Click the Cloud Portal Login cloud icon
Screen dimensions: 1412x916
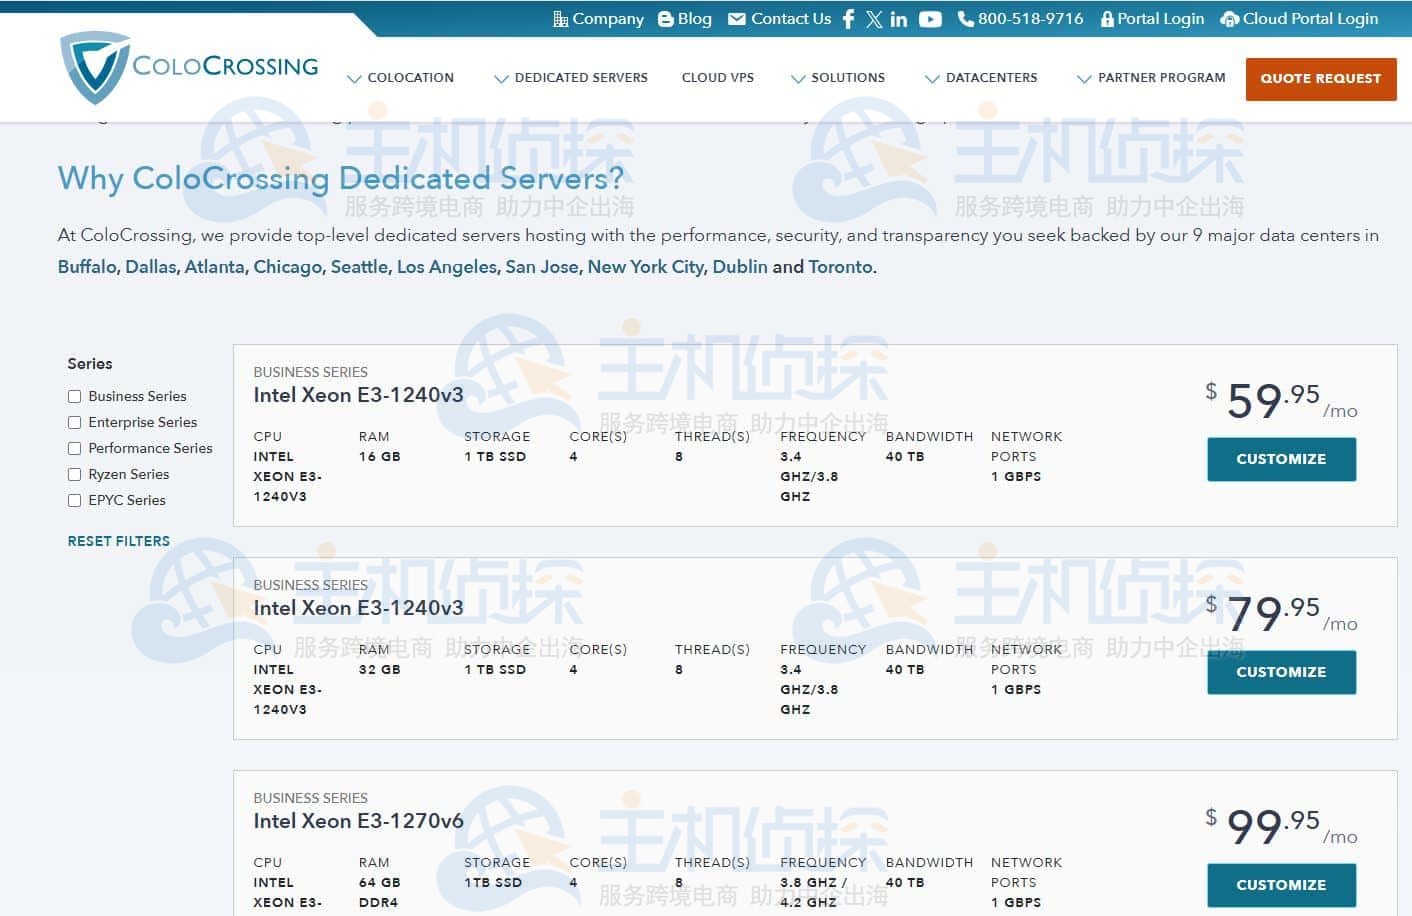[x=1230, y=19]
